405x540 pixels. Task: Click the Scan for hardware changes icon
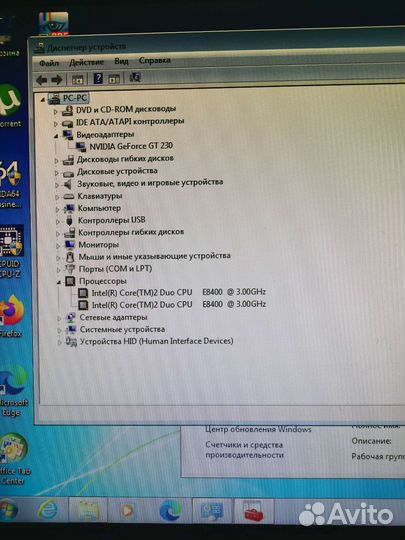tap(135, 78)
